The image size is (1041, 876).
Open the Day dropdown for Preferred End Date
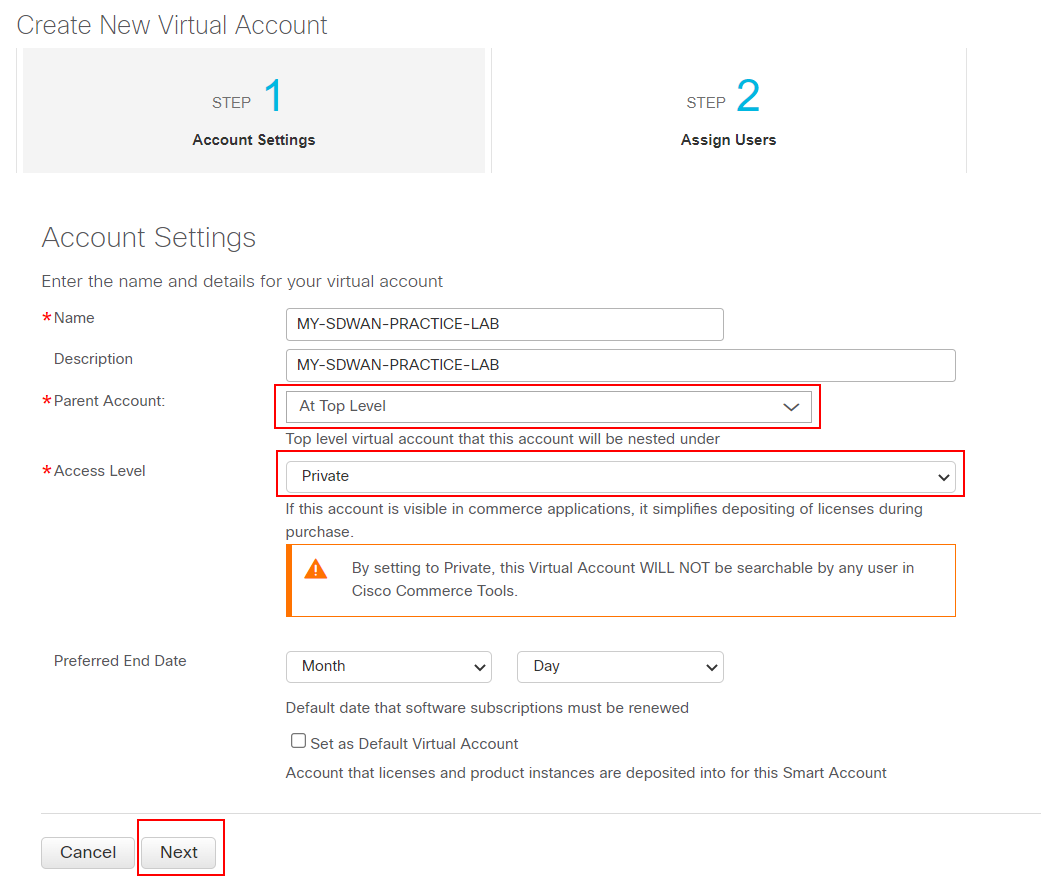click(x=620, y=667)
